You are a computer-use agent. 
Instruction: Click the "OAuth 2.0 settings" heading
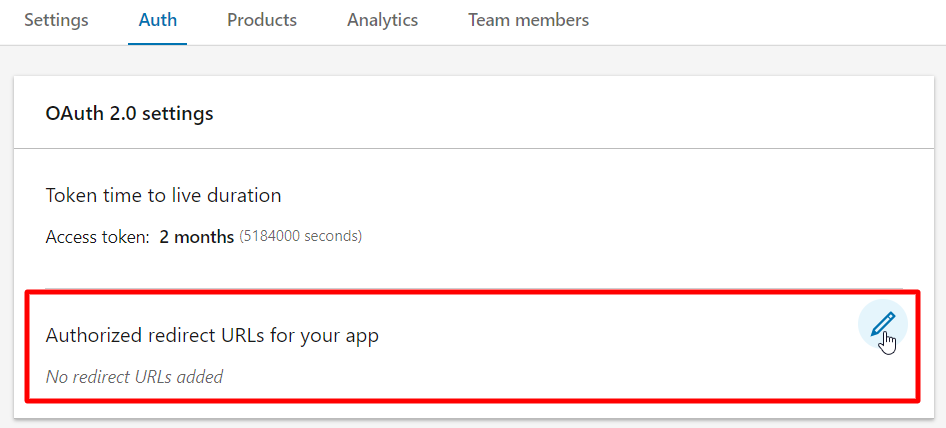point(129,113)
